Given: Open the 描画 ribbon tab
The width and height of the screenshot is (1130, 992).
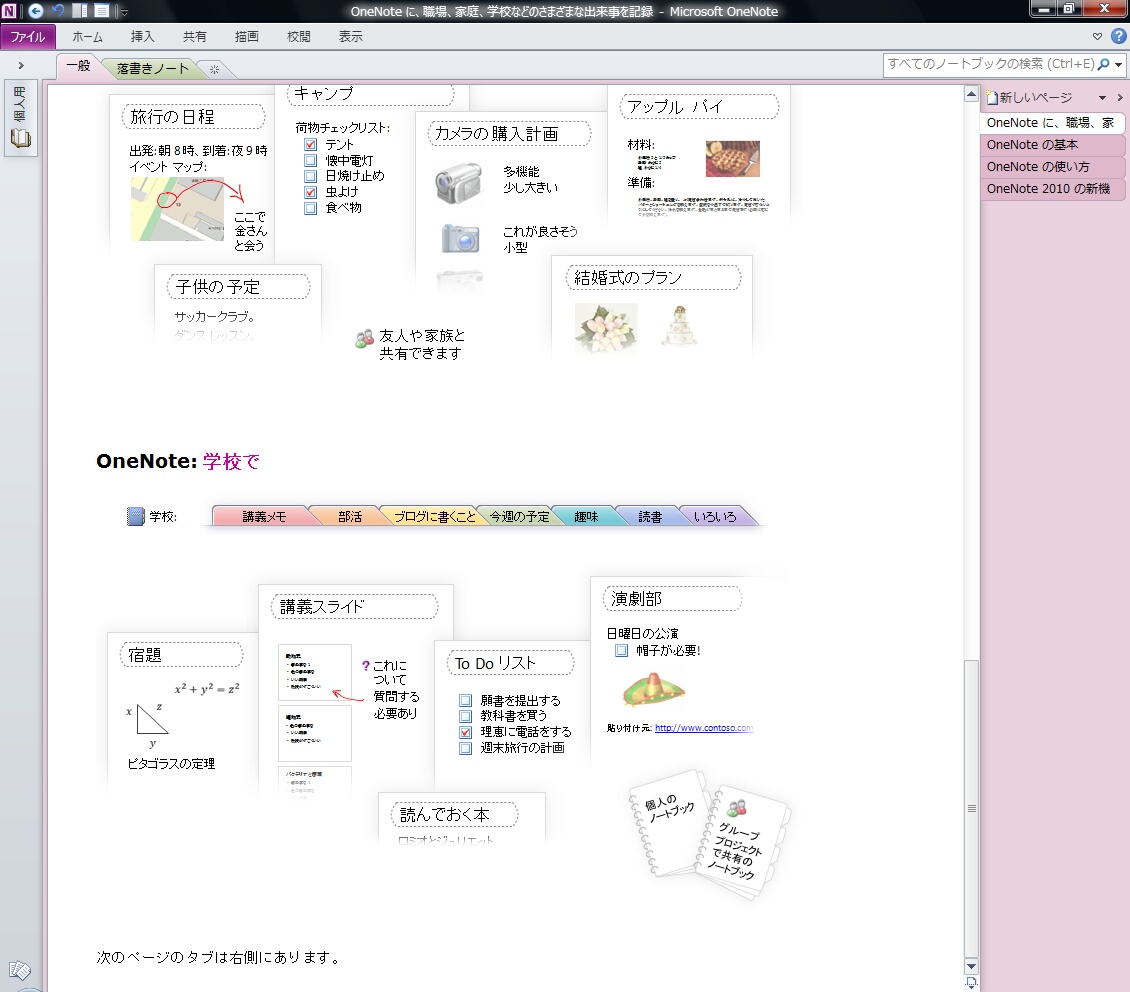Looking at the screenshot, I should pos(246,37).
